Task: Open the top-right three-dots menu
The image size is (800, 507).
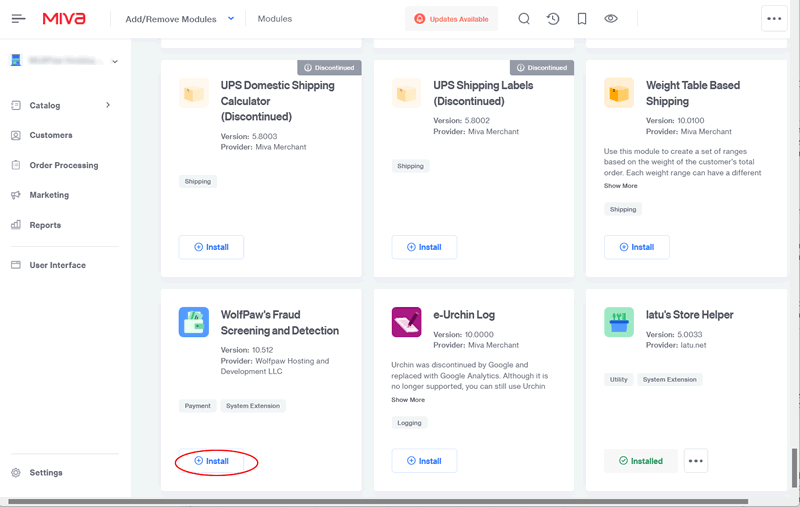Action: coord(774,19)
